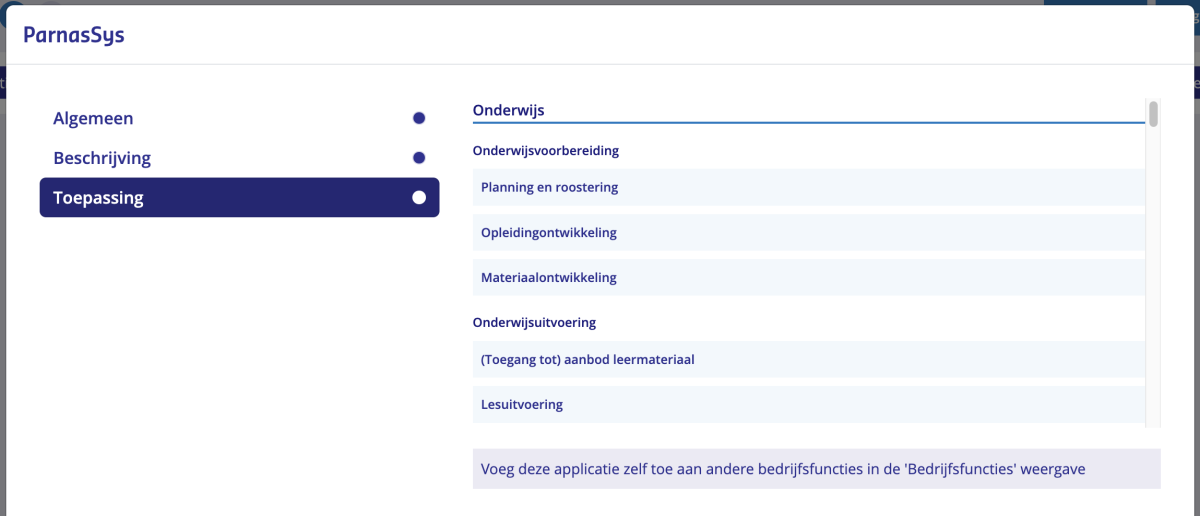The width and height of the screenshot is (1200, 516).
Task: Switch to the Beschrijving section
Action: click(x=102, y=158)
